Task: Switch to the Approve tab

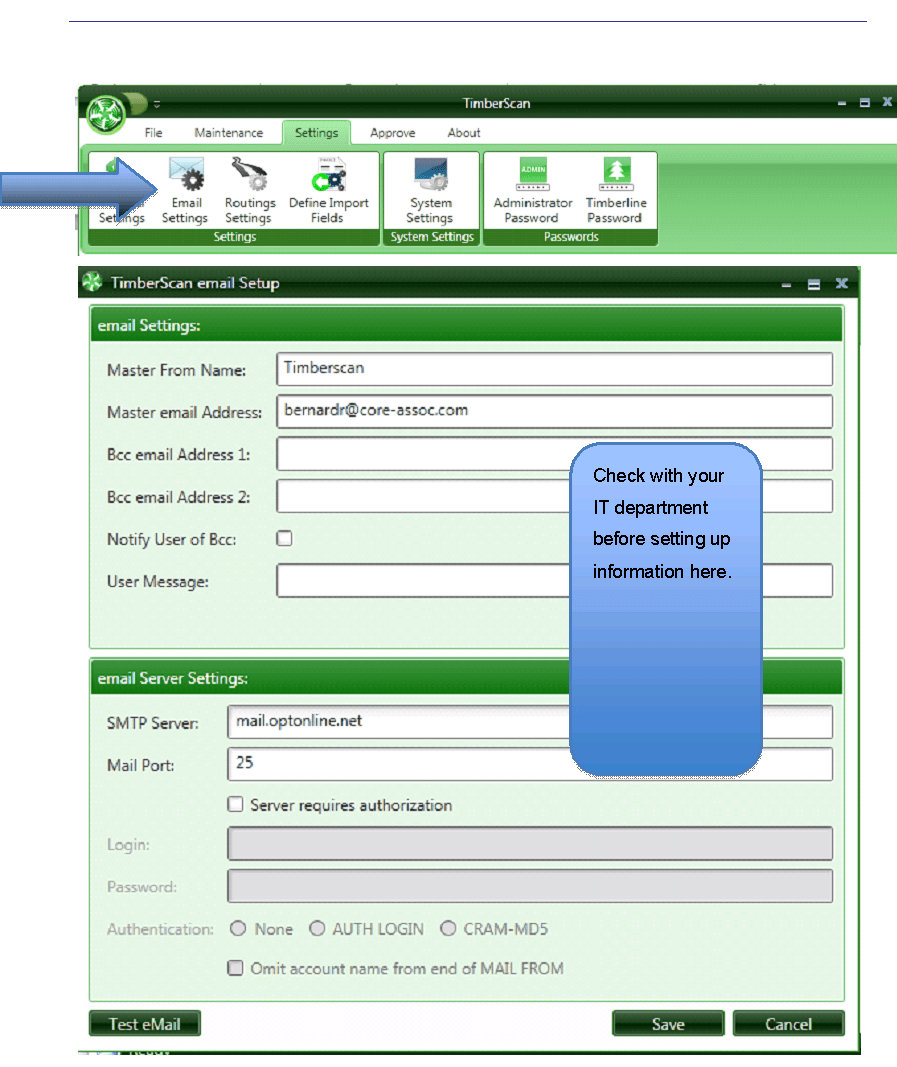Action: click(392, 132)
